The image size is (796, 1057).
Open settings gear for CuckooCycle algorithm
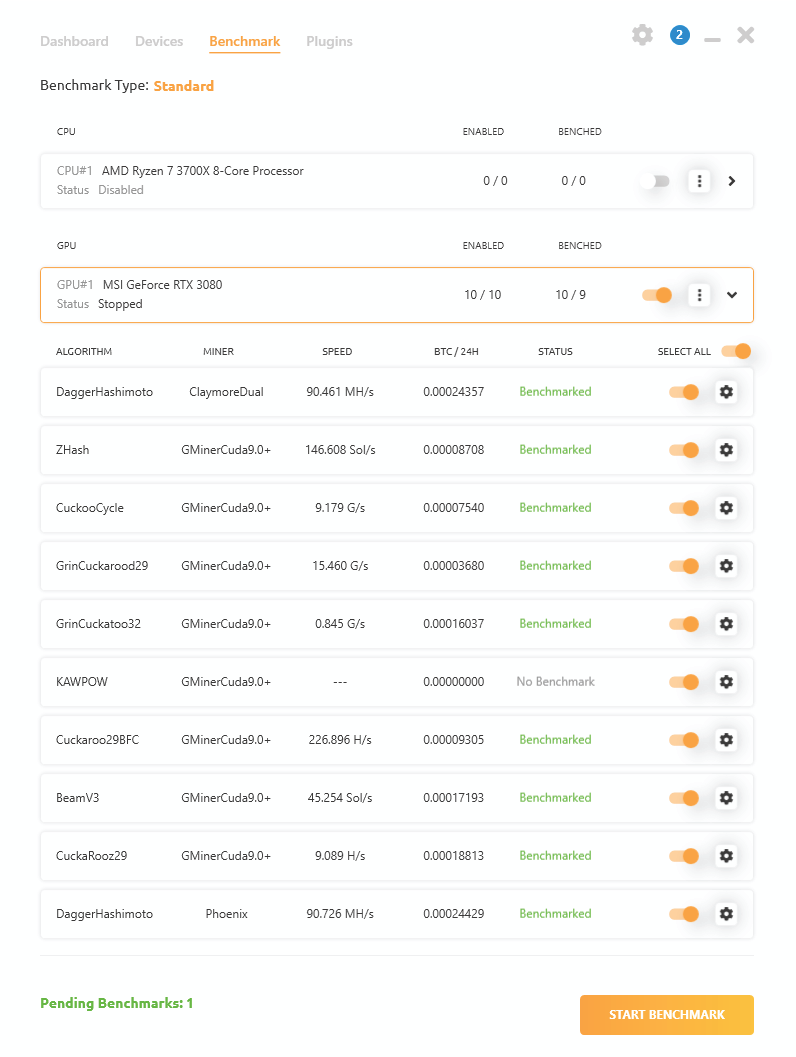coord(726,508)
